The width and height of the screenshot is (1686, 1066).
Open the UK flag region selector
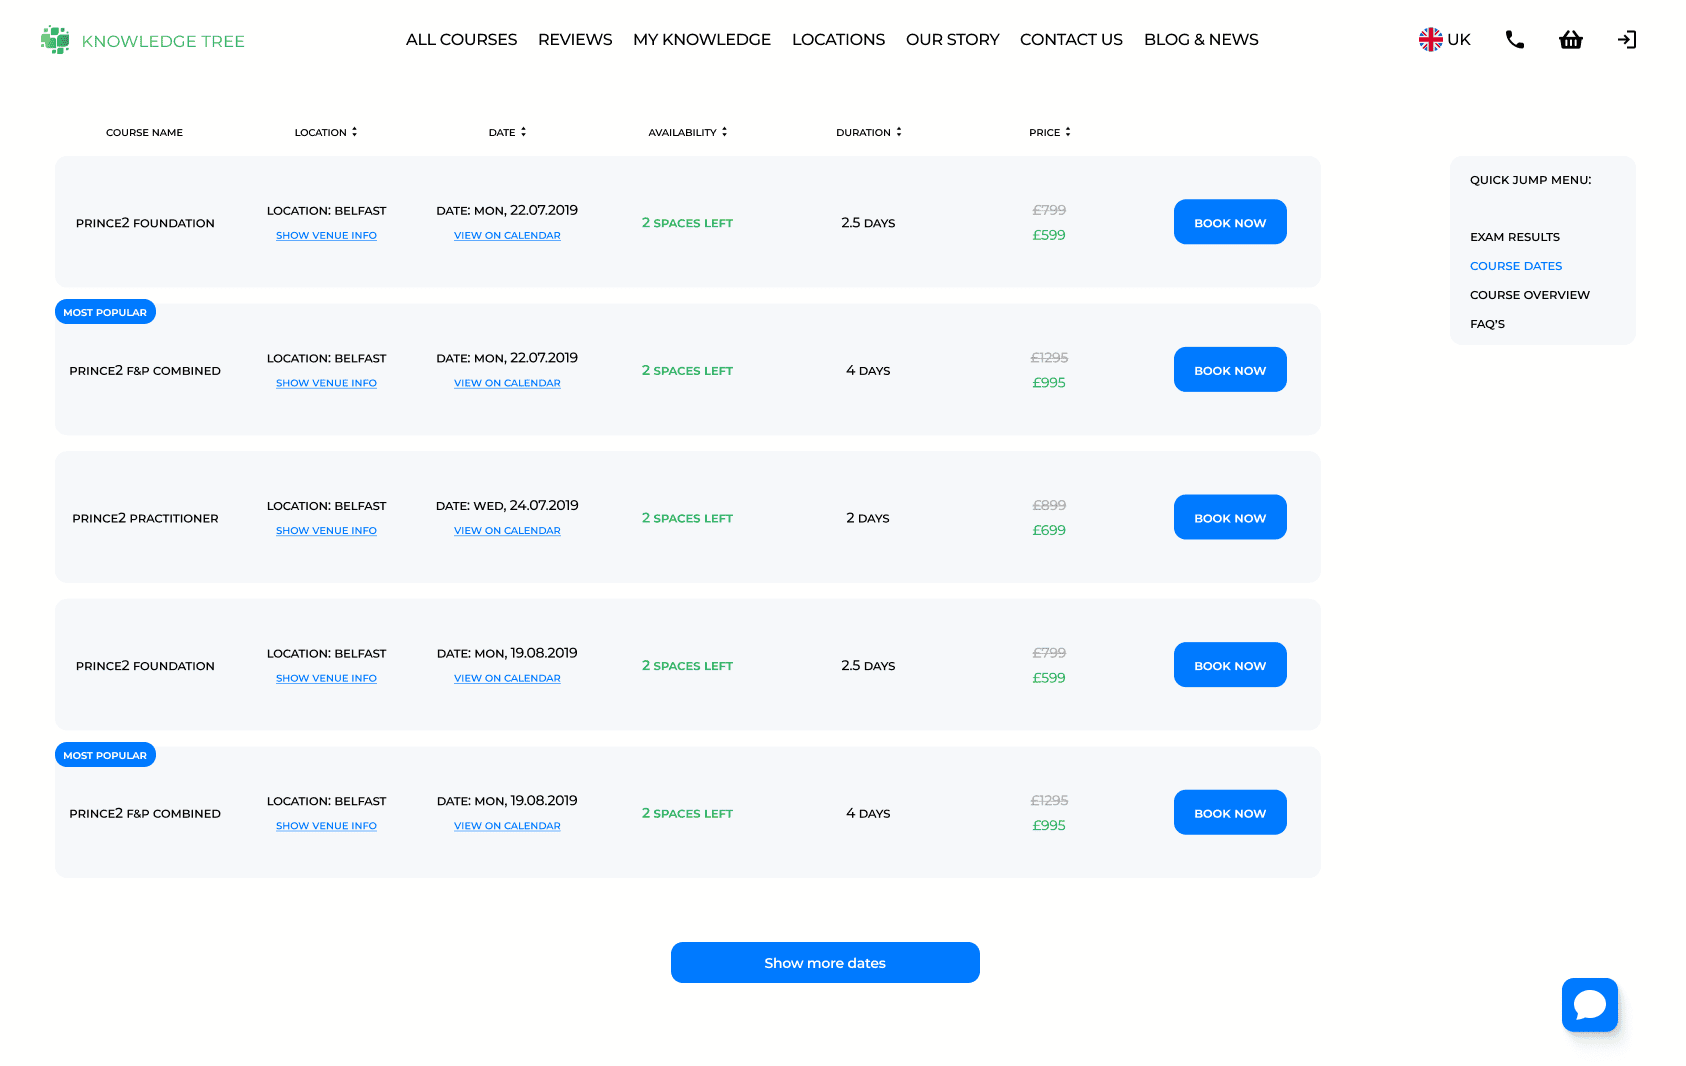coord(1445,40)
